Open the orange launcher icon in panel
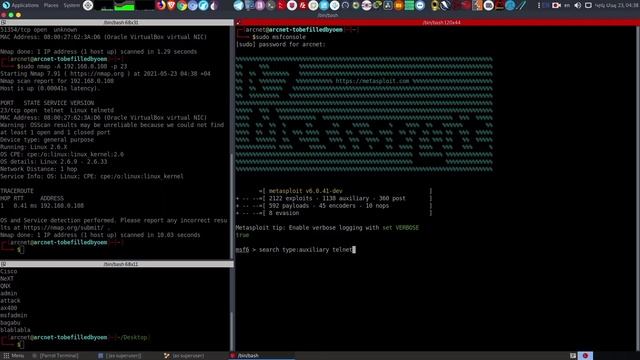This screenshot has height=360, width=640. (x=398, y=5)
